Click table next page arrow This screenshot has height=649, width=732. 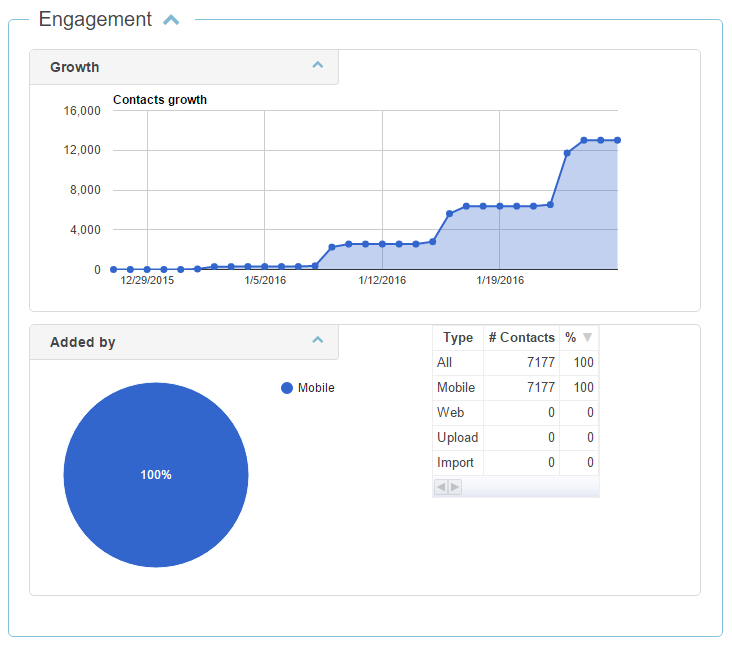pos(455,487)
